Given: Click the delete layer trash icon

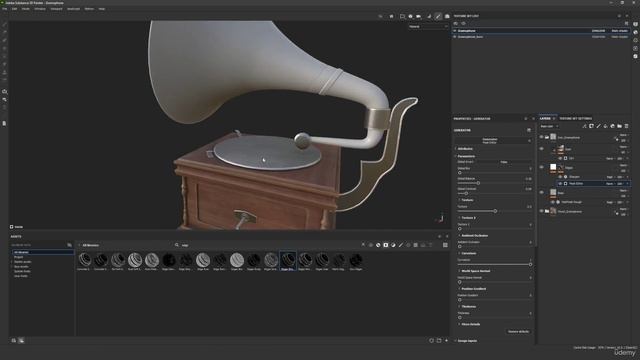Looking at the screenshot, I should 627,126.
